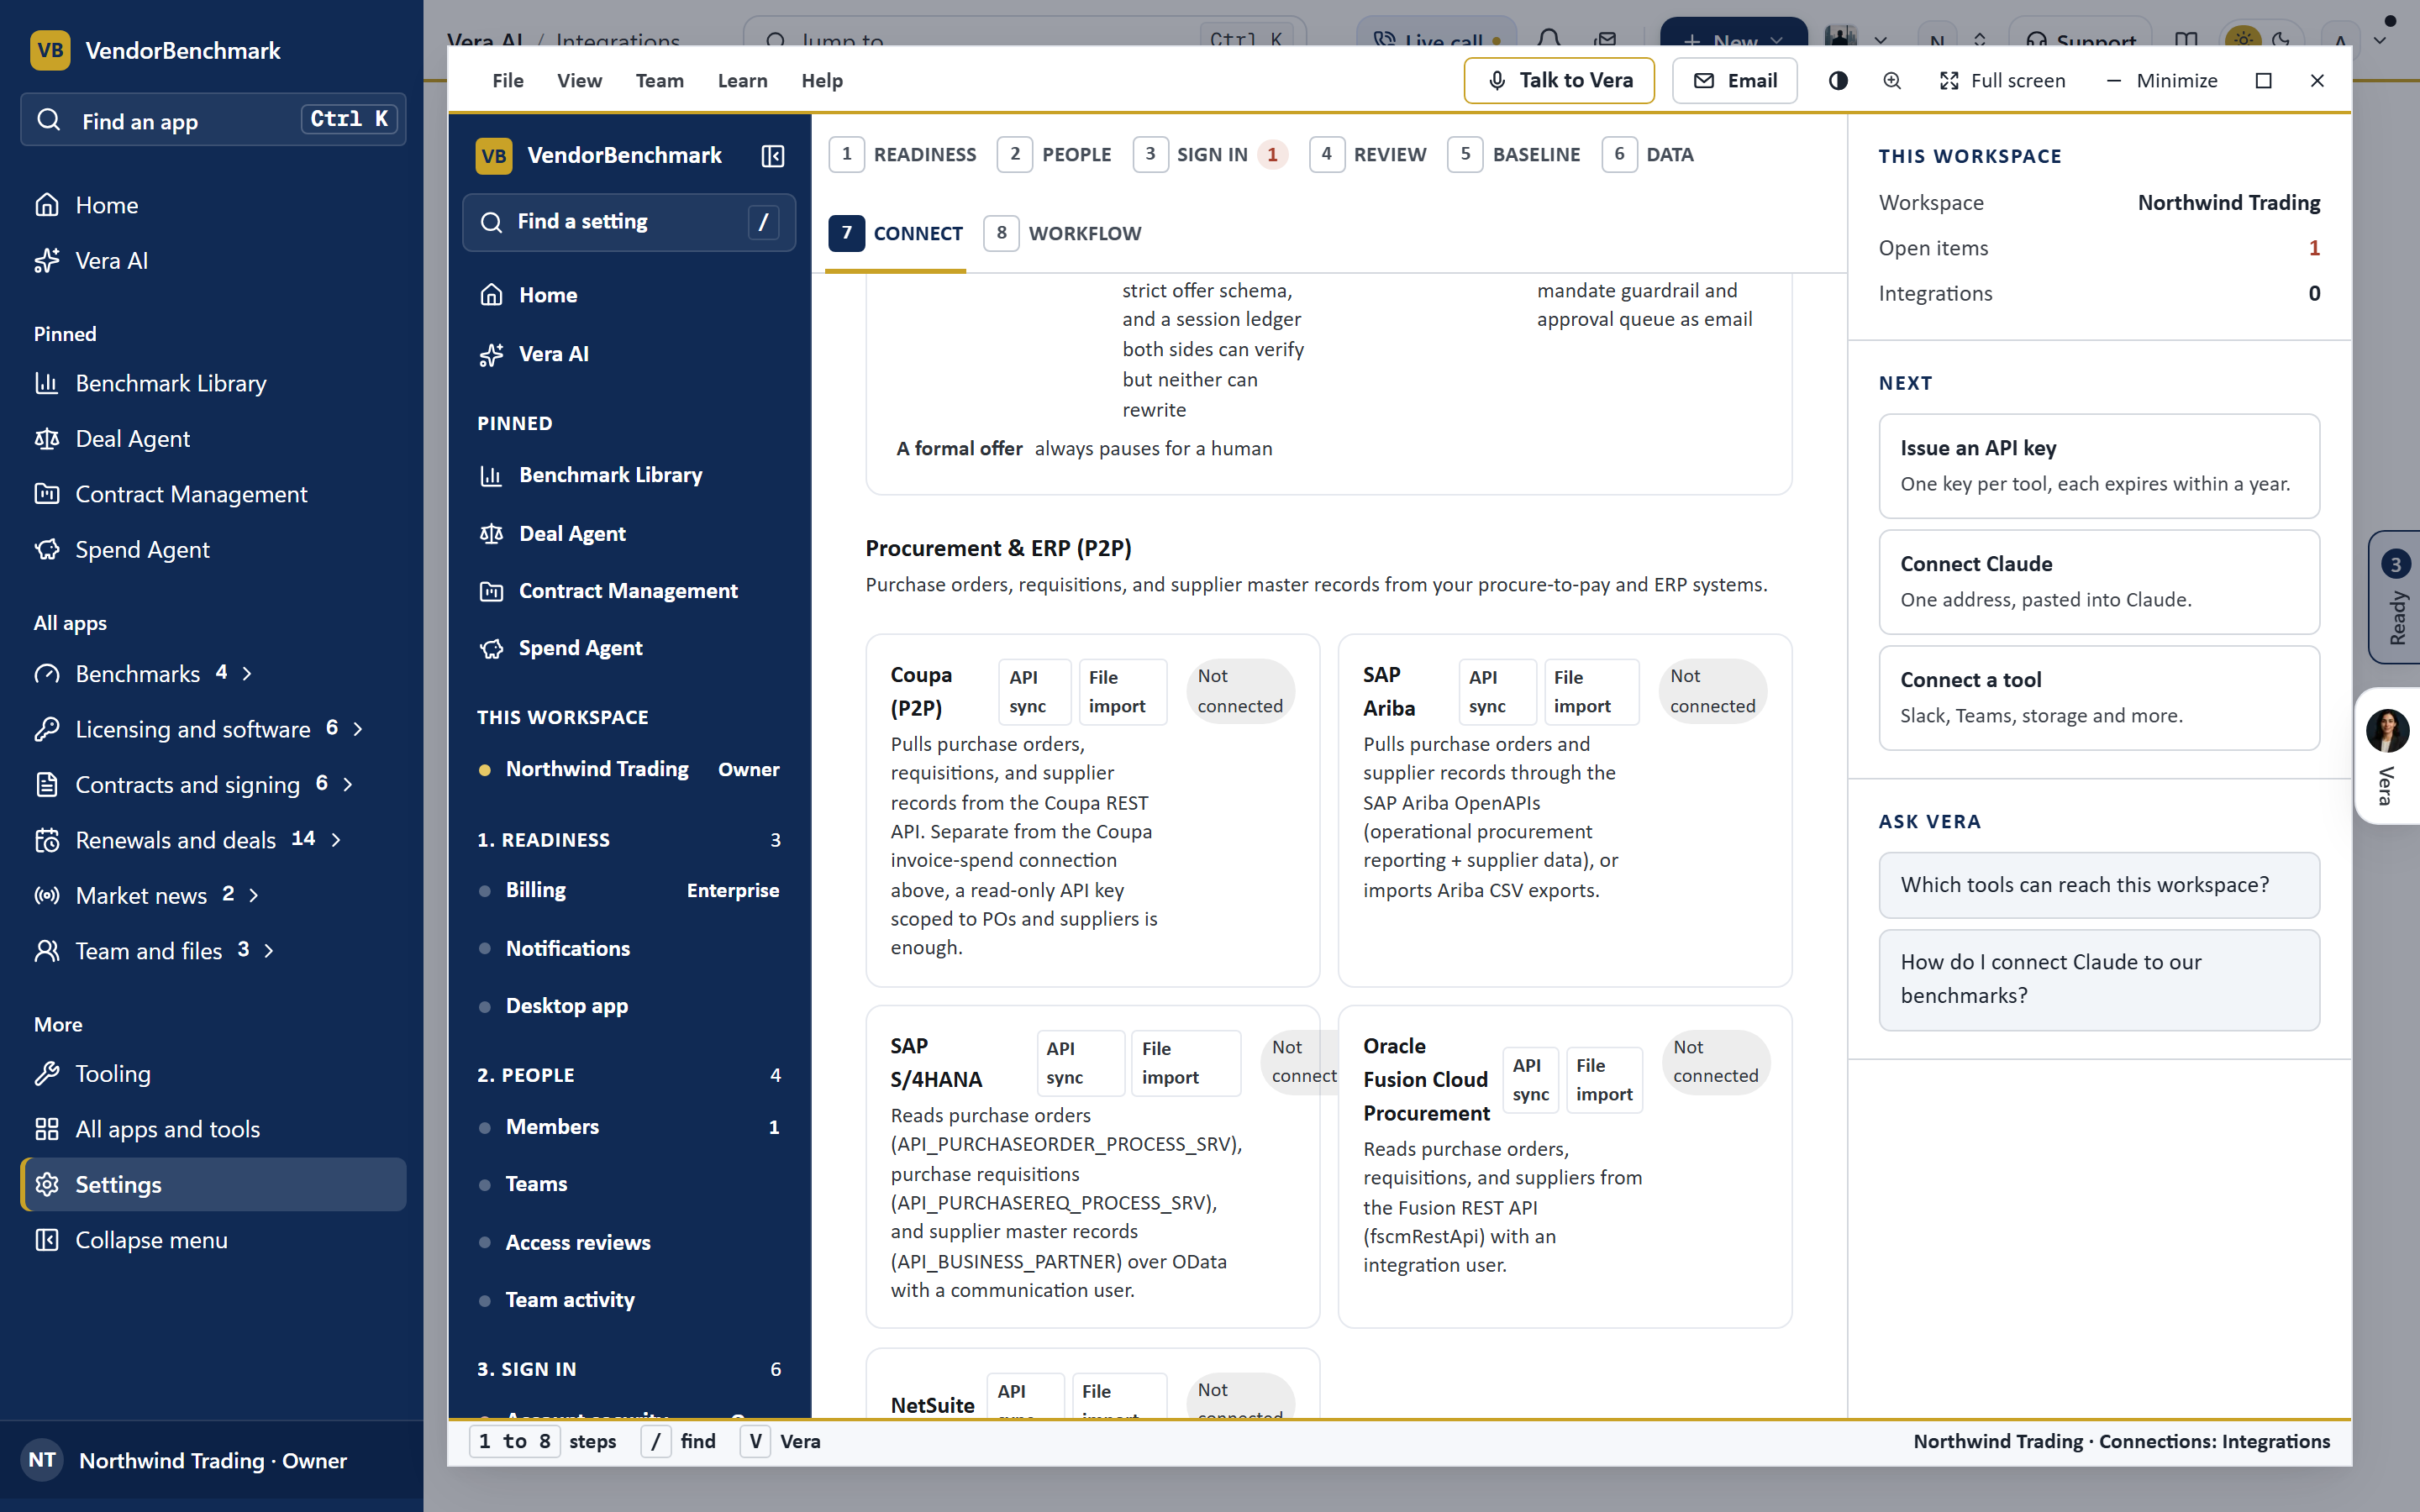Screen dimensions: 2420x1512
Task: Open Benchmark Library in outer sidebar
Action: click(x=170, y=383)
